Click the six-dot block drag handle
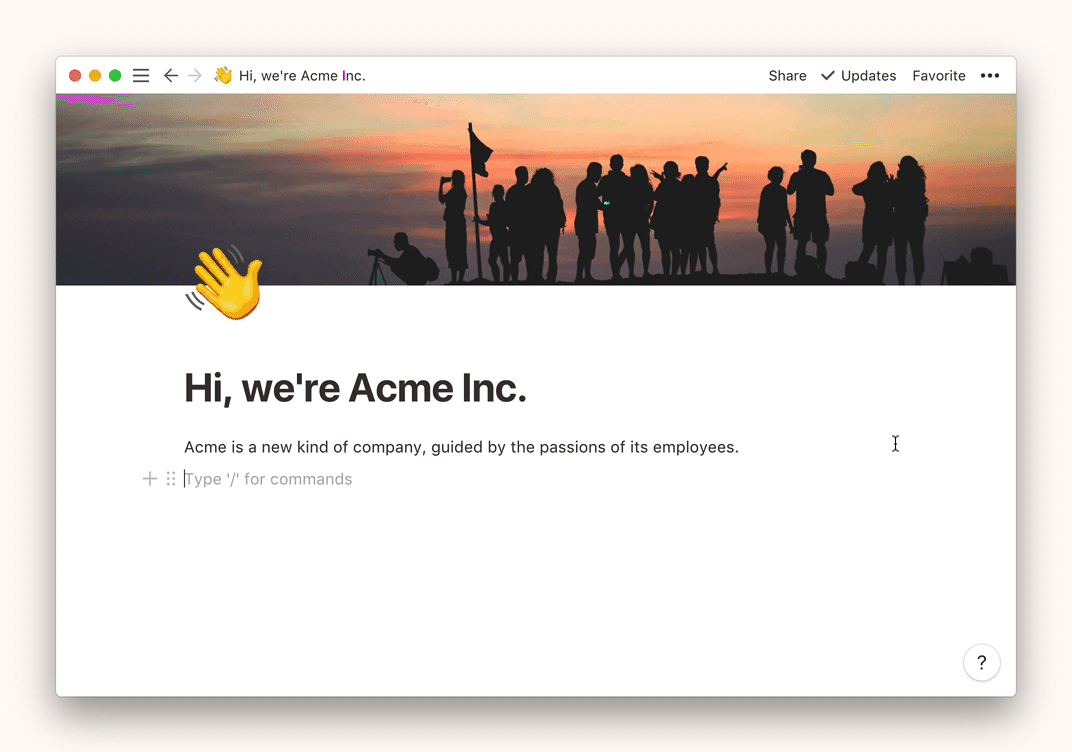This screenshot has height=752, width=1072. [x=171, y=479]
